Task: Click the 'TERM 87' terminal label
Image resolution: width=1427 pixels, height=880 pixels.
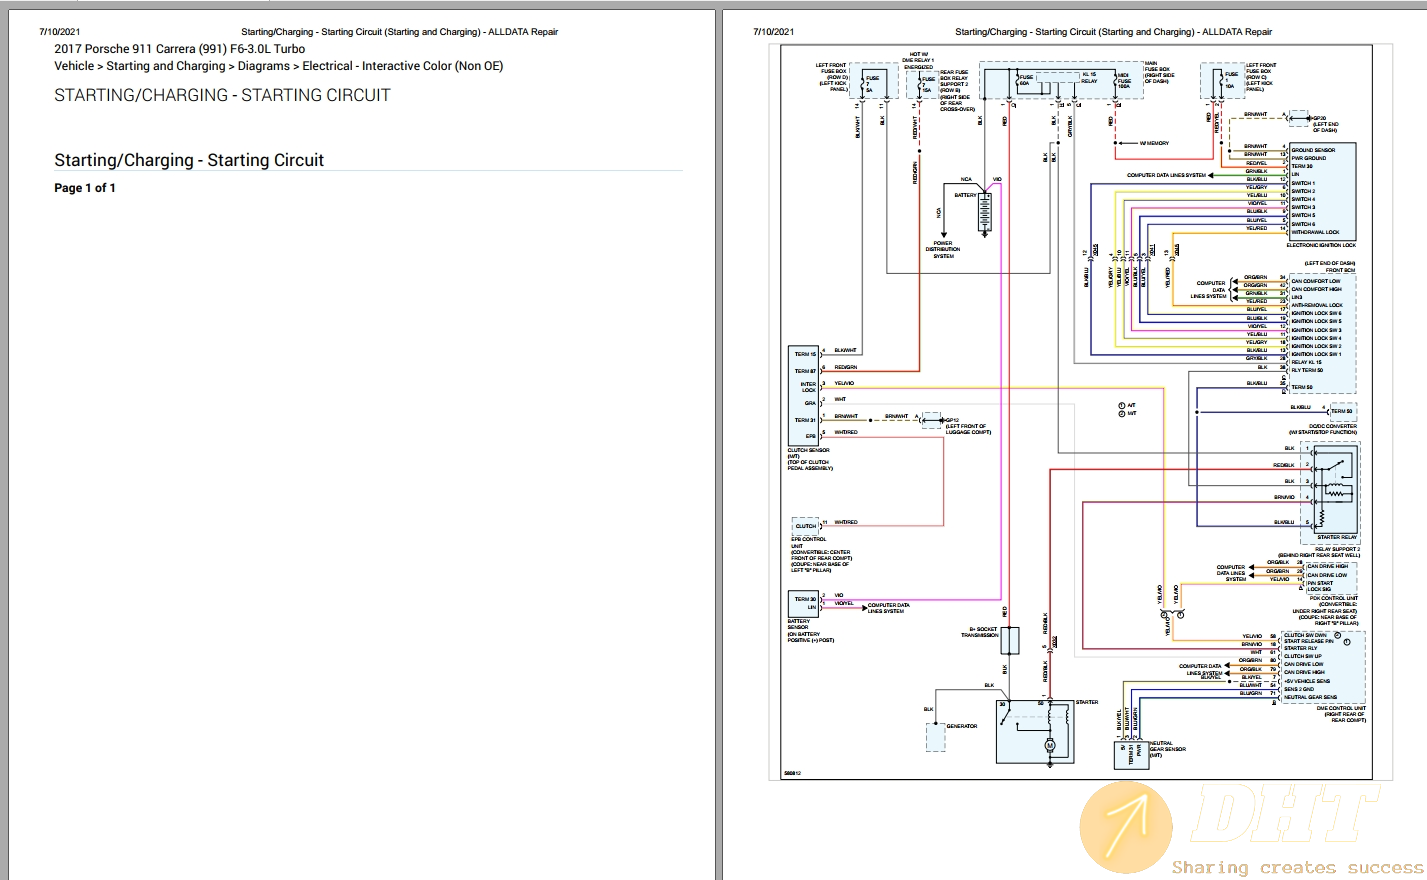Action: [806, 371]
